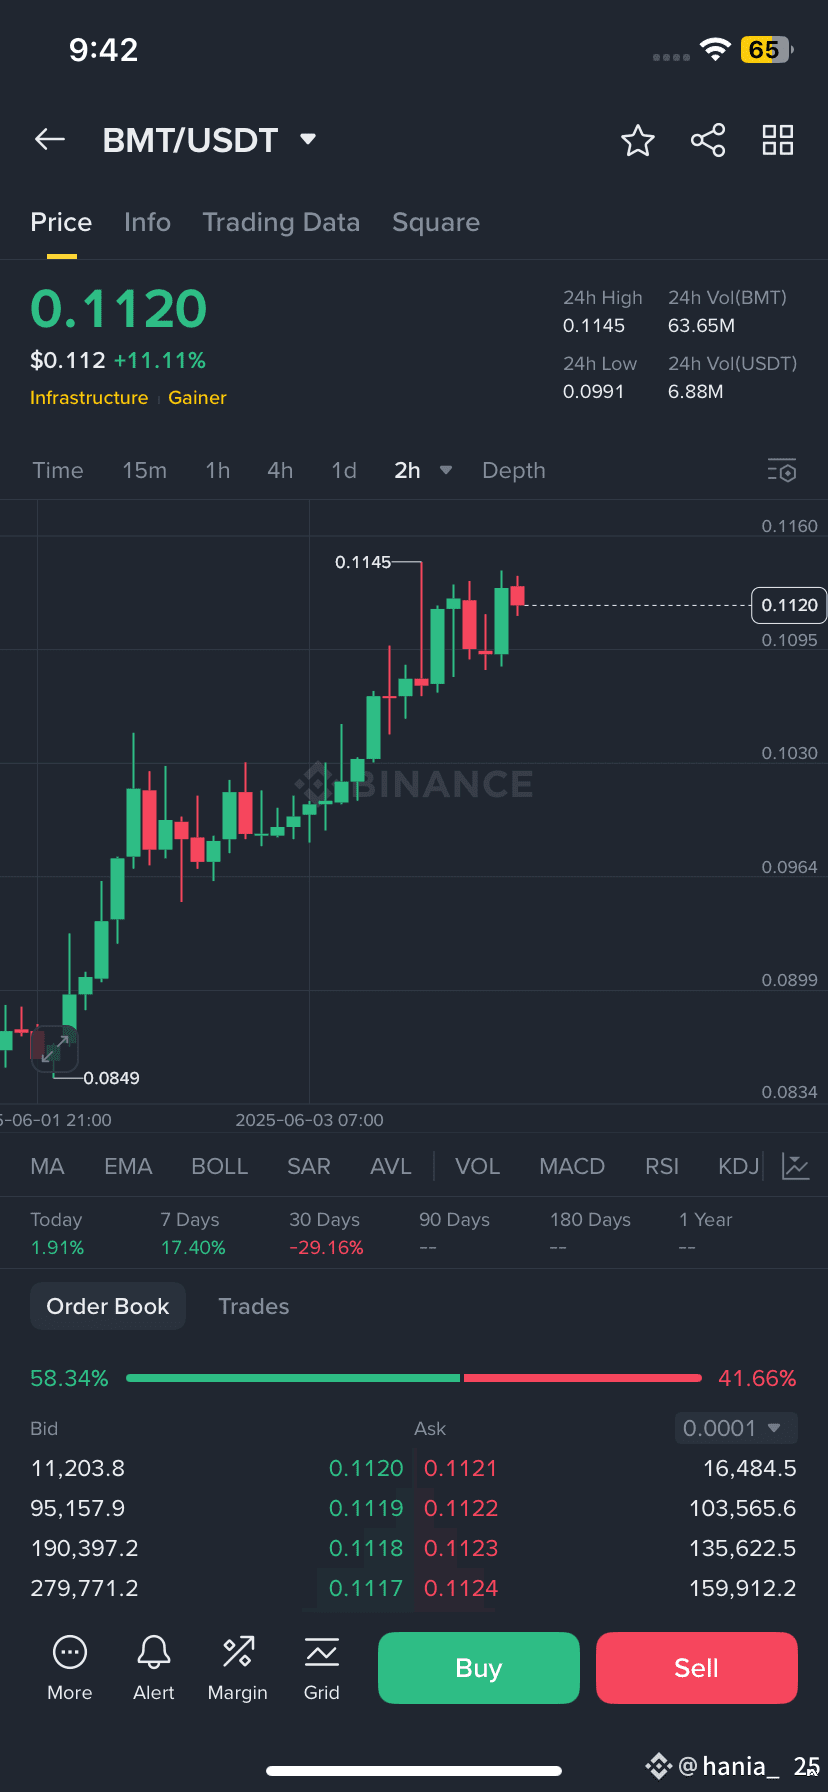This screenshot has height=1792, width=828.
Task: Tap the 0.0849 low price label
Action: pyautogui.click(x=111, y=1078)
